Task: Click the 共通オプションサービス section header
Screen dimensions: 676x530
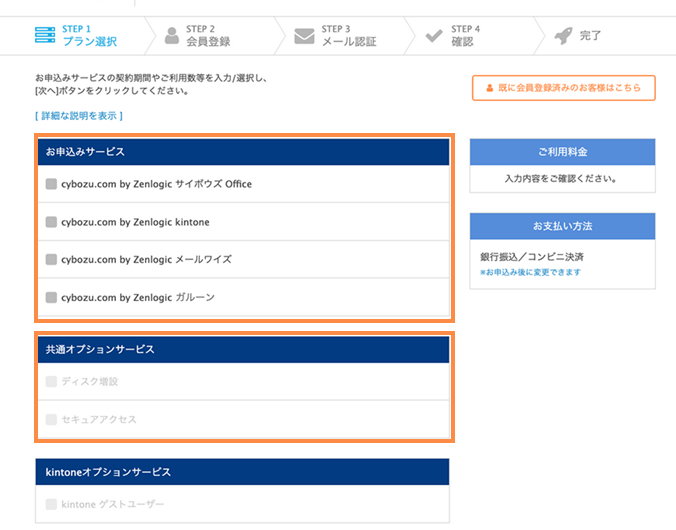Action: [244, 349]
